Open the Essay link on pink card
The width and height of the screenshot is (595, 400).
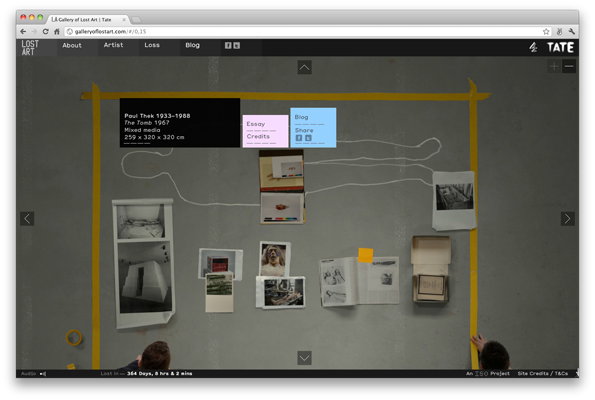point(256,124)
